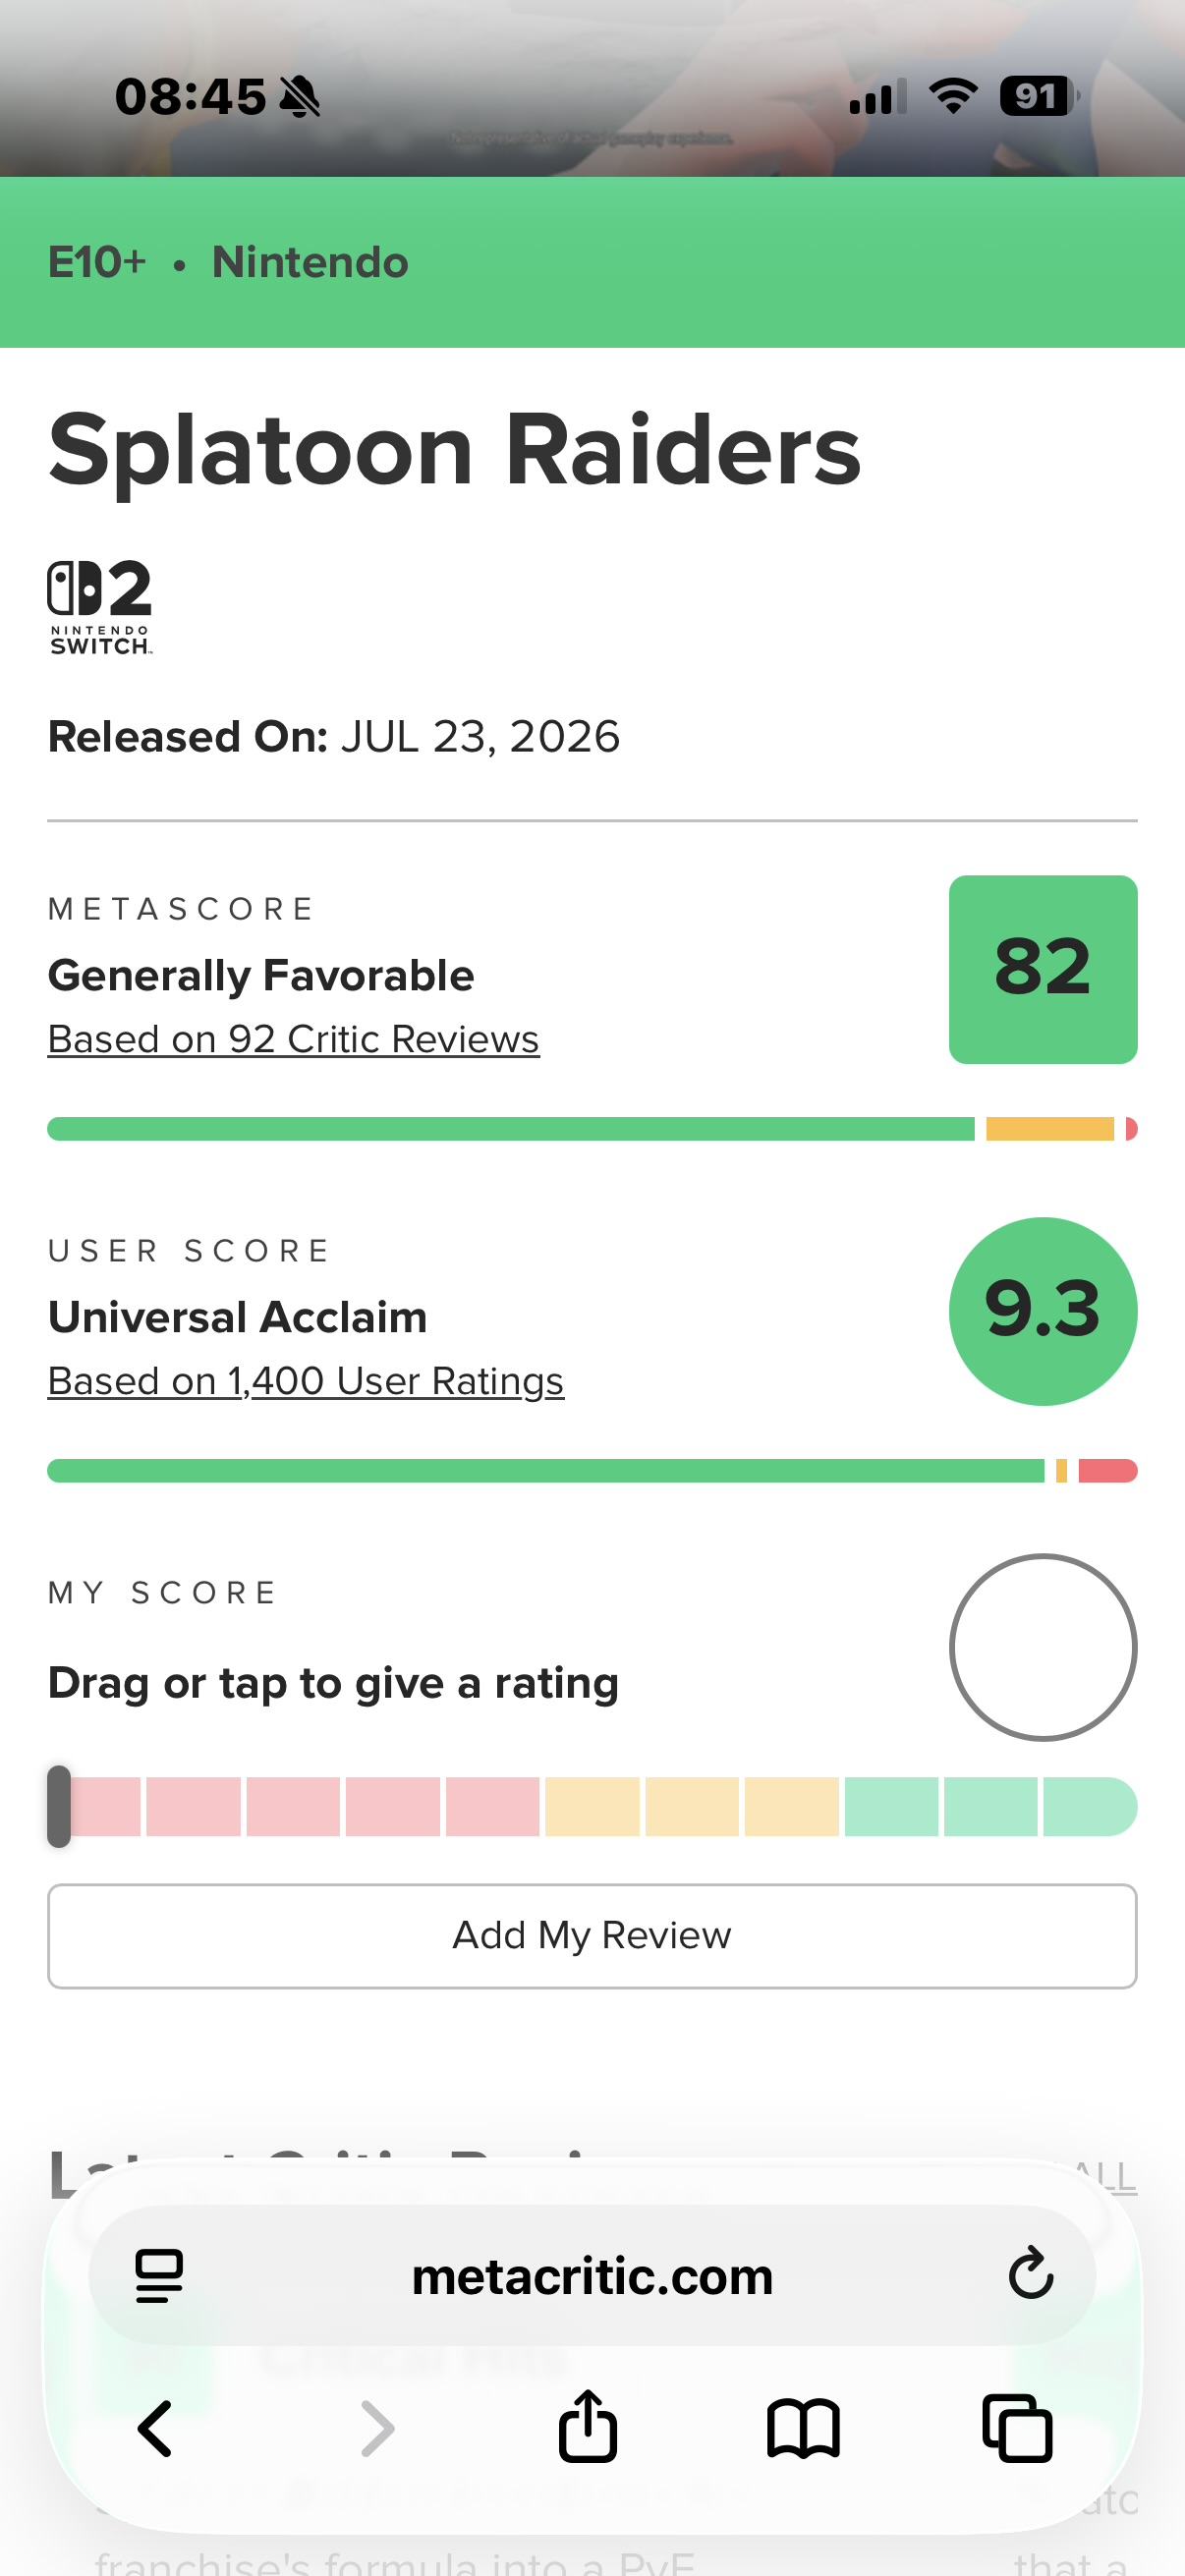Tap the rating slider gray handle
This screenshot has height=2576, width=1185.
pyautogui.click(x=59, y=1806)
